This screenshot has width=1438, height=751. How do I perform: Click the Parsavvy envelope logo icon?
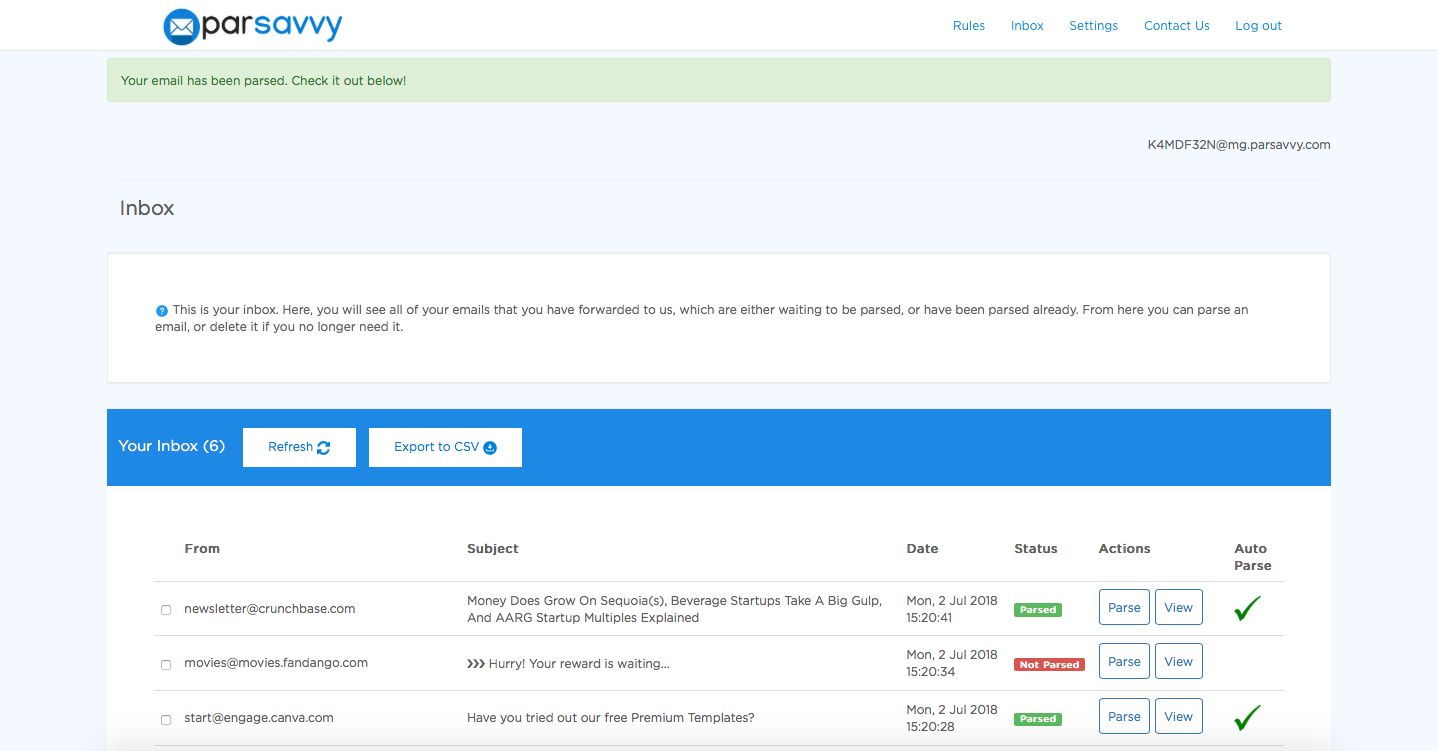point(181,26)
